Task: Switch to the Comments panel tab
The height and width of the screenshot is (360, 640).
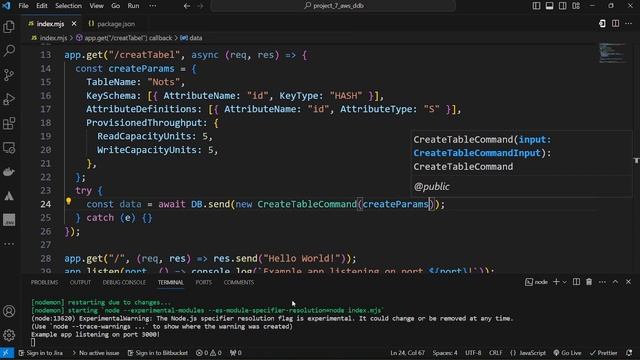Action: coord(239,282)
